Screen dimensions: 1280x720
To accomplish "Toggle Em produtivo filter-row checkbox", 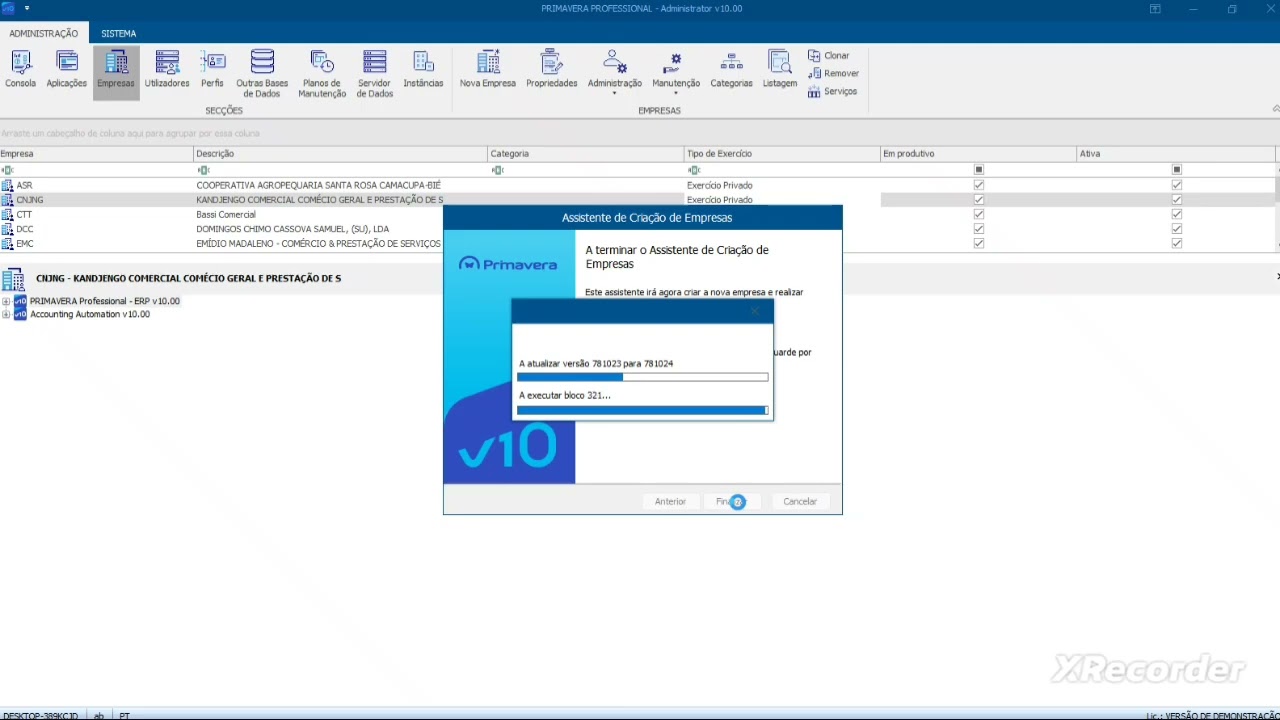I will [x=979, y=170].
